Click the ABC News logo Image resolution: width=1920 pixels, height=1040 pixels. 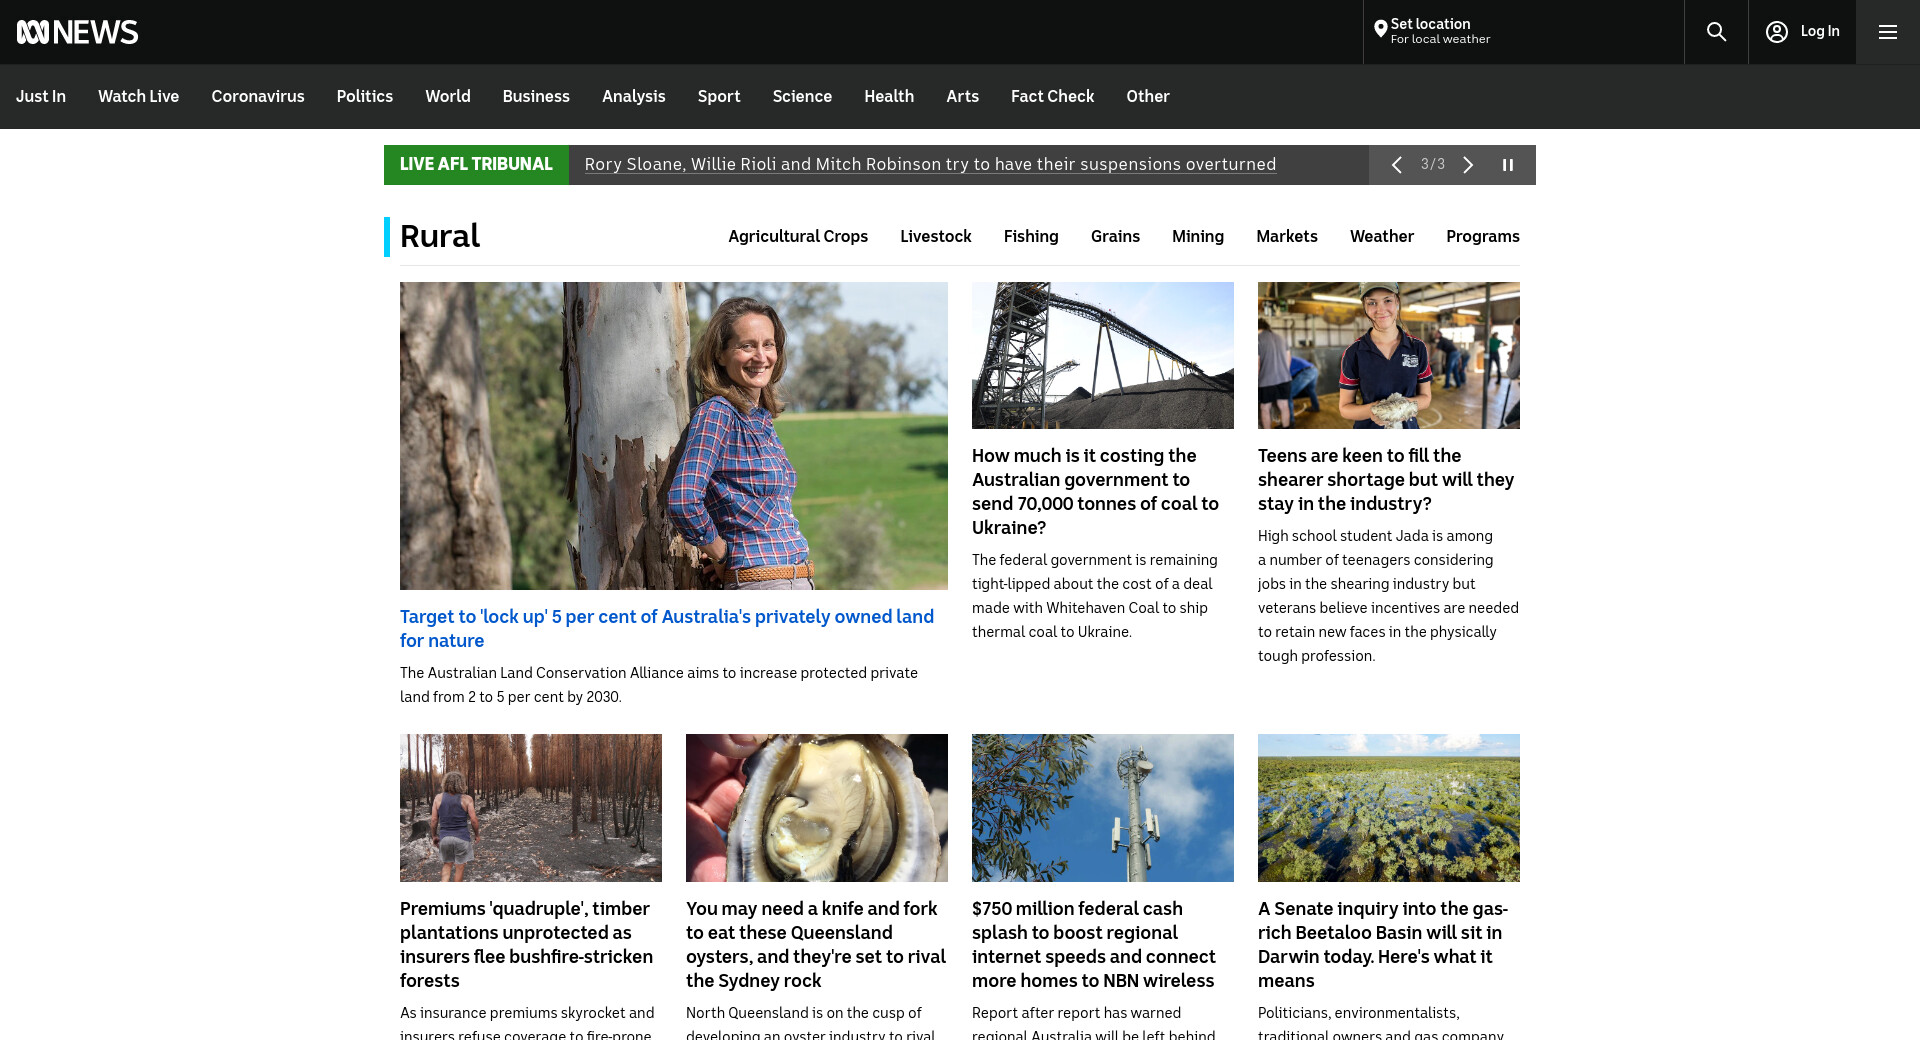(x=77, y=32)
